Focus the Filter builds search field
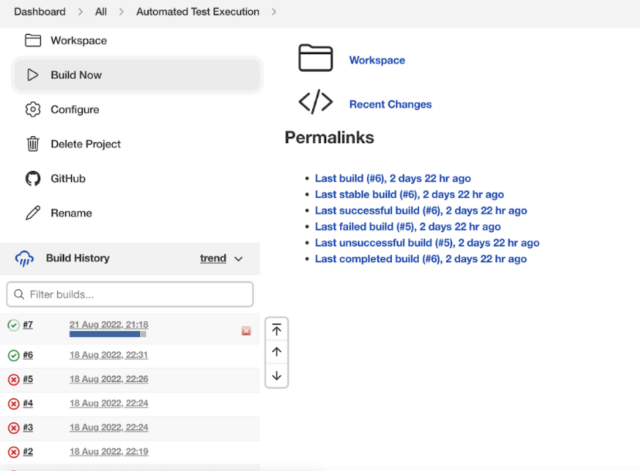640x471 pixels. click(130, 294)
